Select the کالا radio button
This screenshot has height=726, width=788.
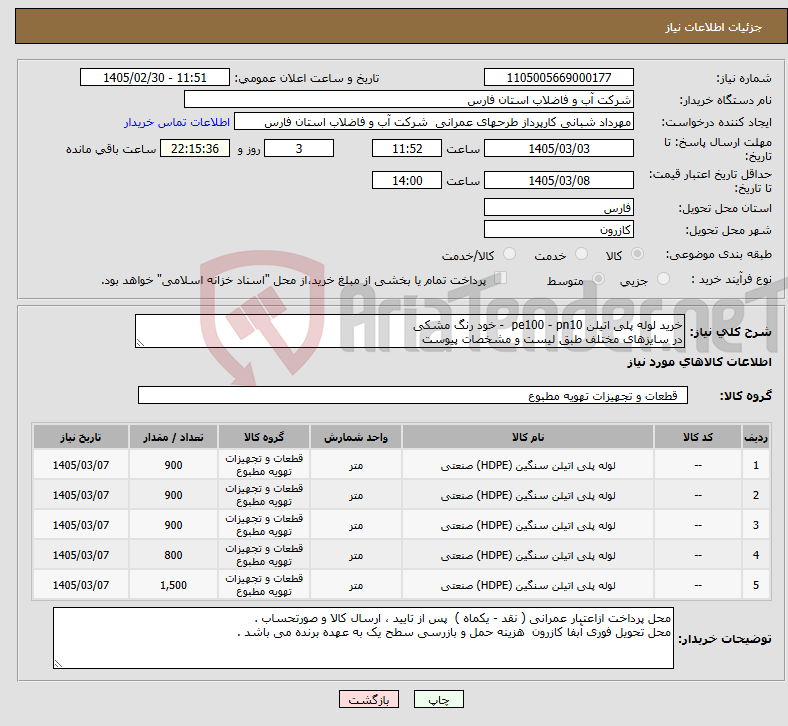click(x=637, y=254)
